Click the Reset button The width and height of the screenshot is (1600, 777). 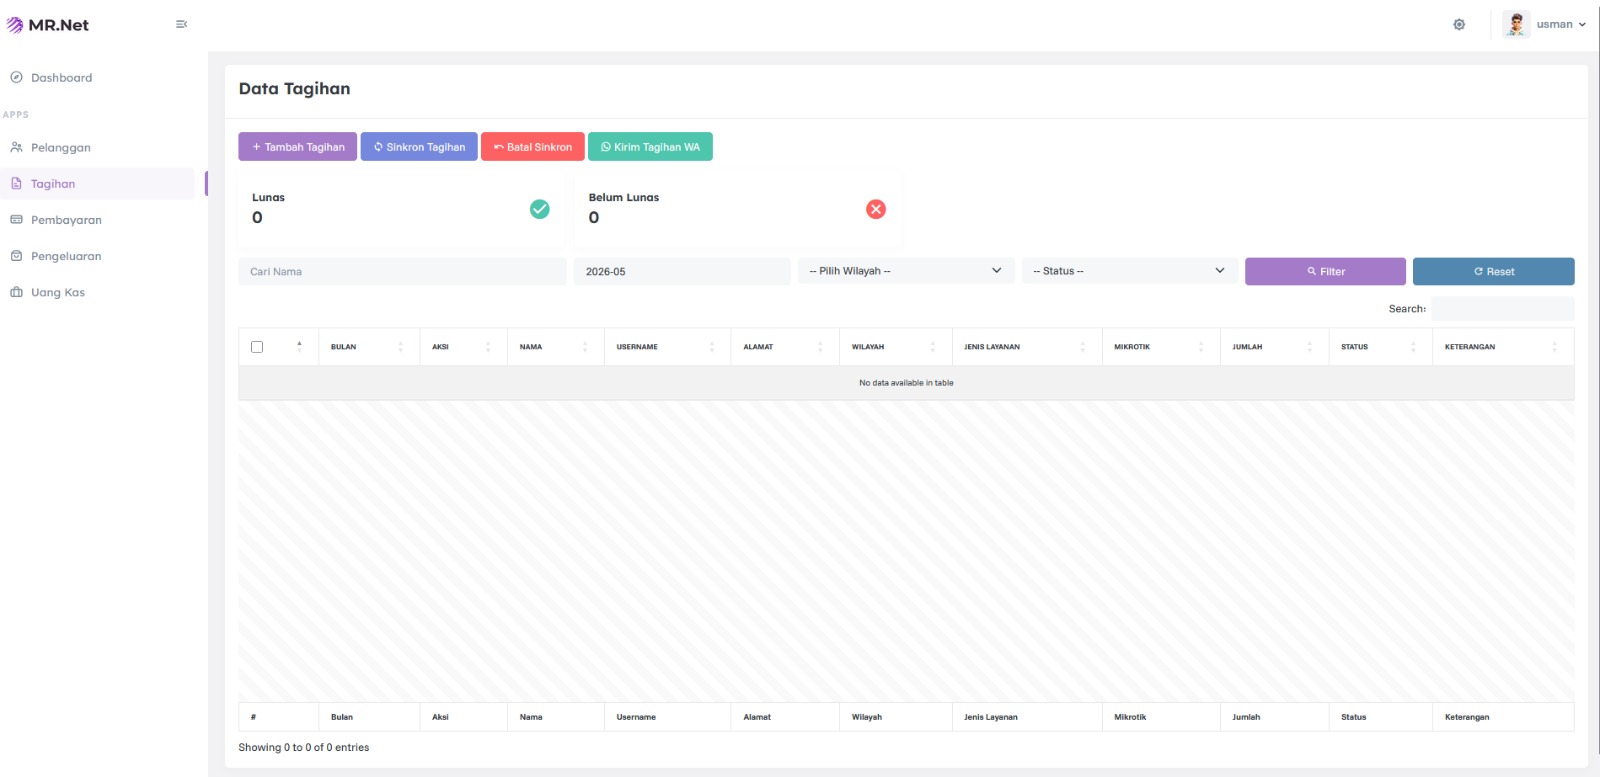coord(1494,271)
